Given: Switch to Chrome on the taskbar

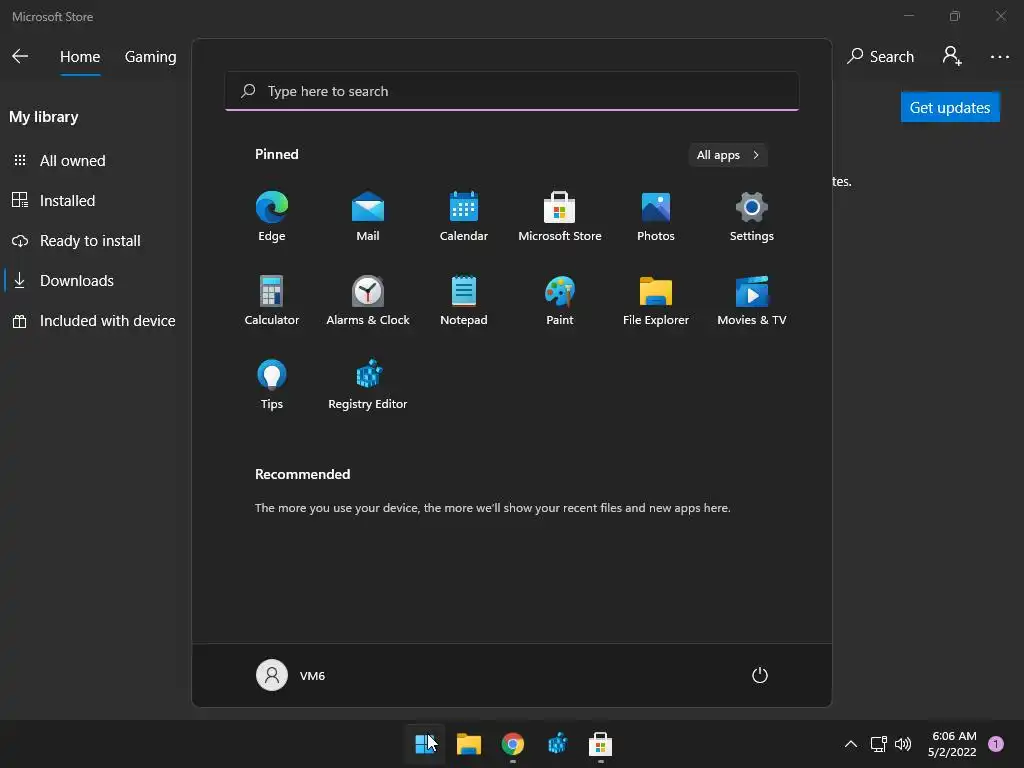Looking at the screenshot, I should (x=513, y=744).
